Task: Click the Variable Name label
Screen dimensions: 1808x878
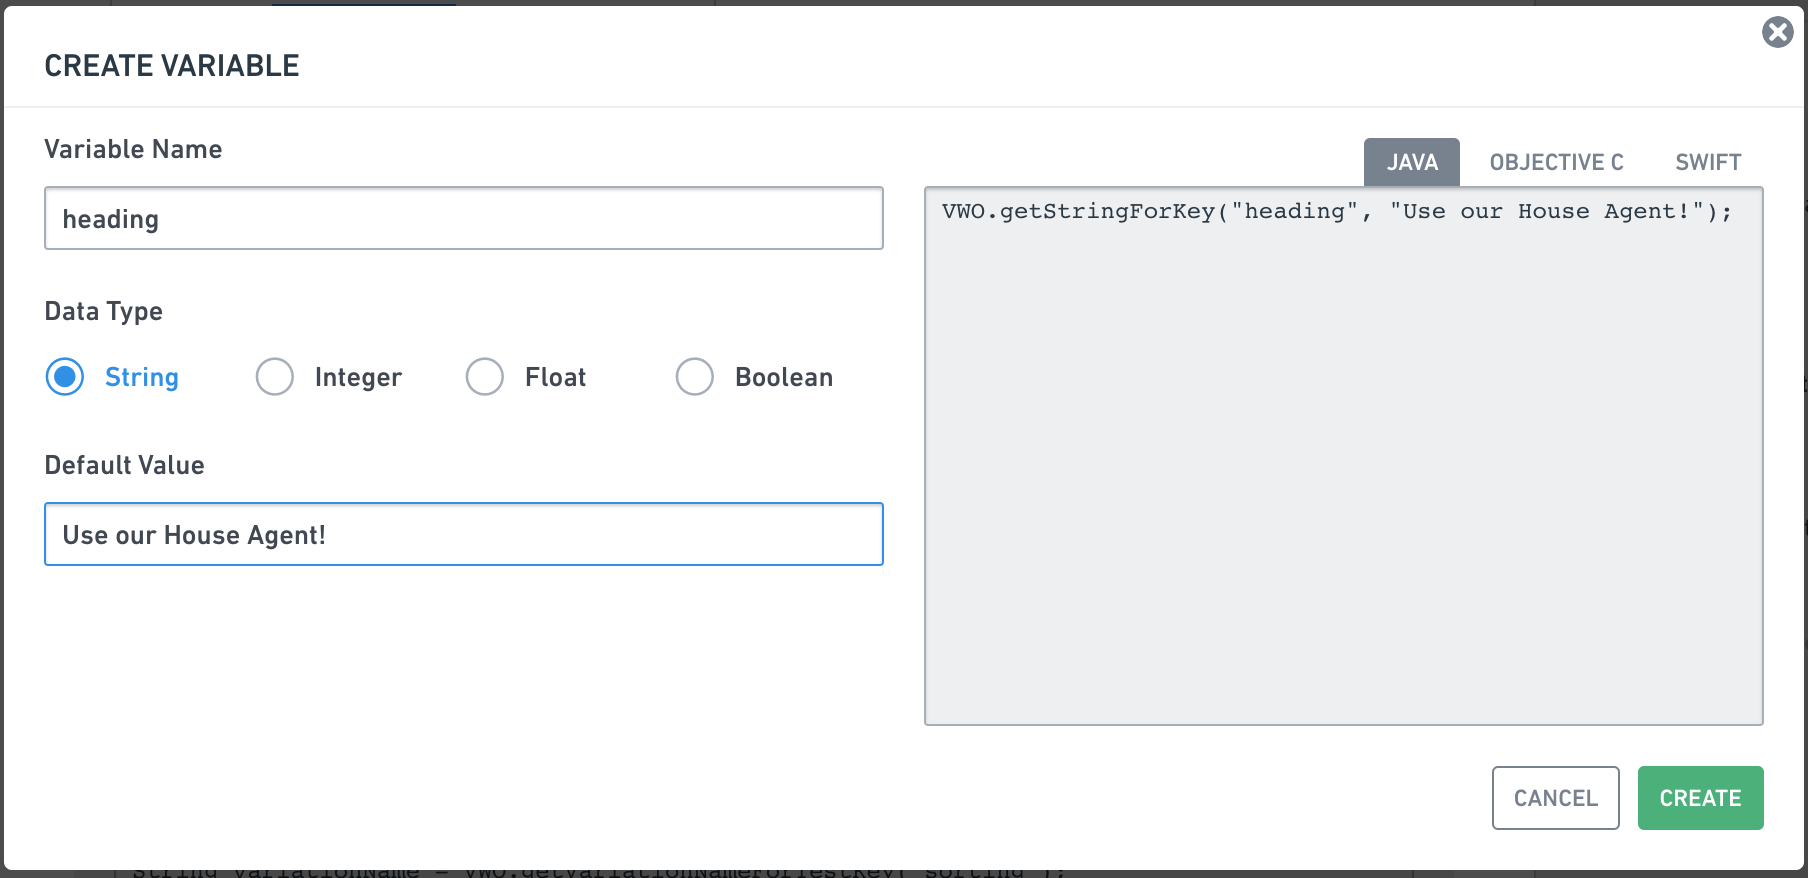Action: (133, 149)
